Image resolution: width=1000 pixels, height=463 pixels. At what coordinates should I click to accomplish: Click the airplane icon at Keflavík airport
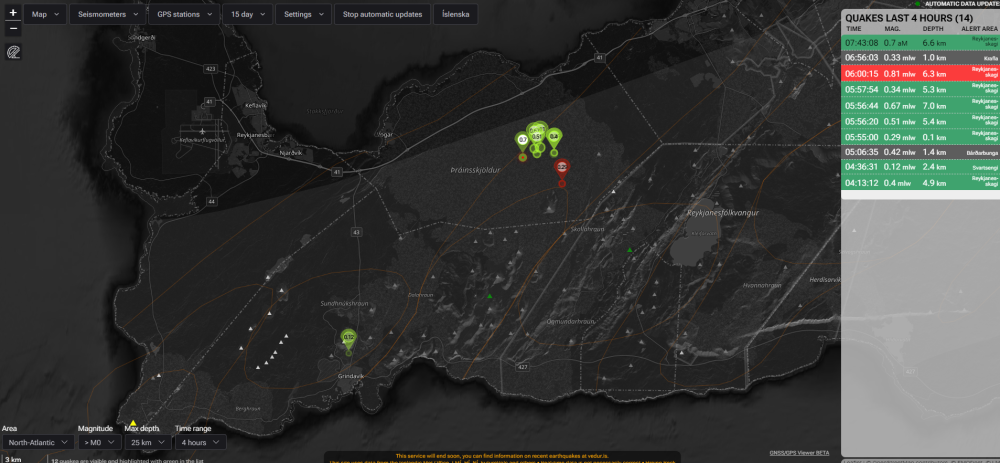203,131
